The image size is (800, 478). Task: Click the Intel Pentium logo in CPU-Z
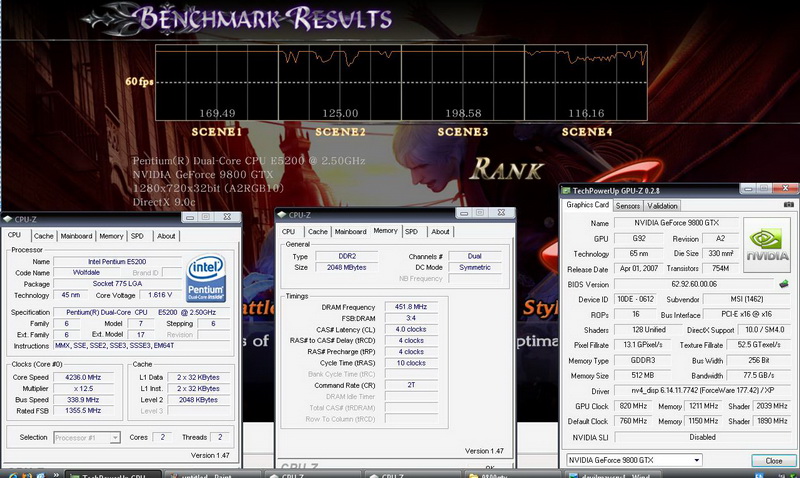tap(206, 279)
